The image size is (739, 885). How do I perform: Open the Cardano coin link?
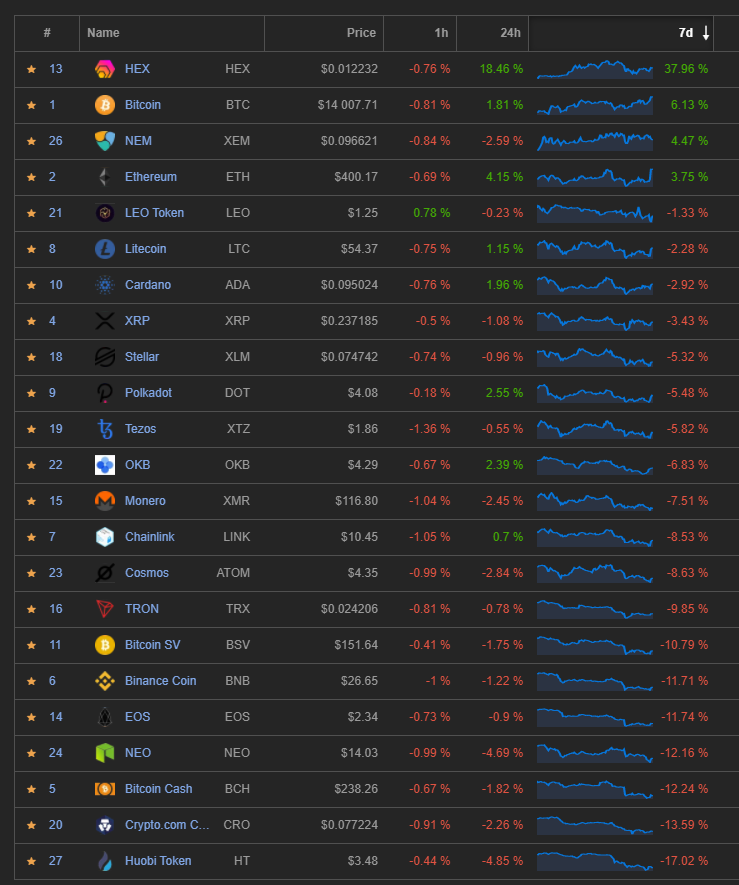(148, 285)
